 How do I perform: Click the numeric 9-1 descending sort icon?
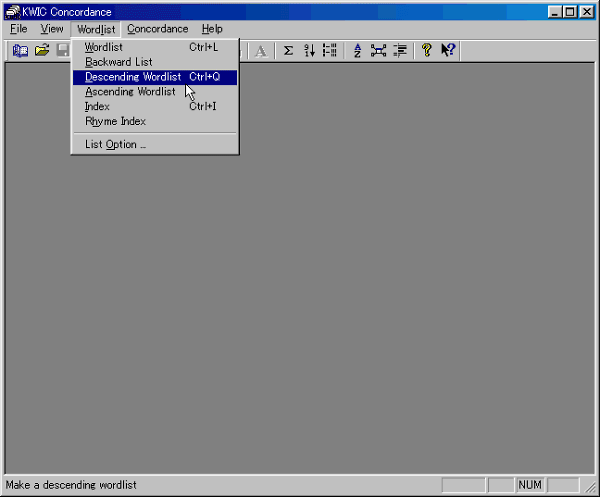(310, 51)
